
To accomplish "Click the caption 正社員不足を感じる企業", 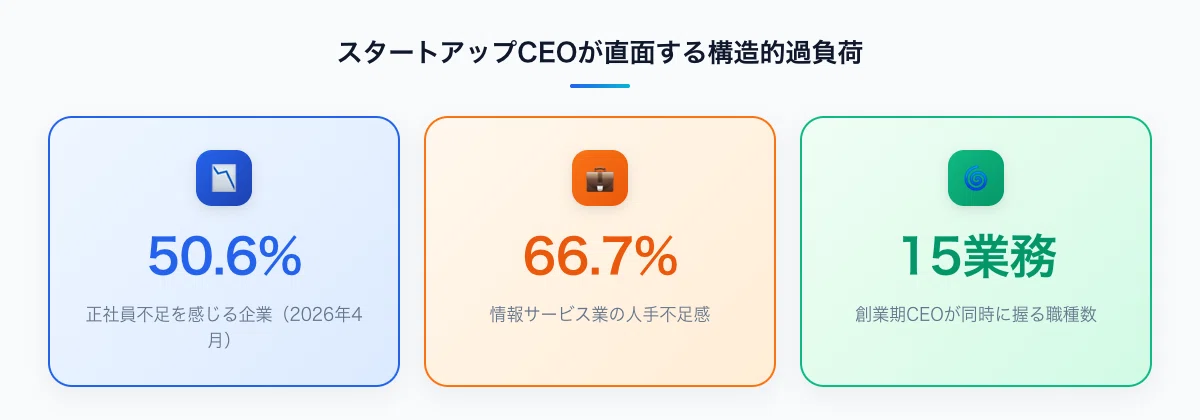I will pos(178,314).
